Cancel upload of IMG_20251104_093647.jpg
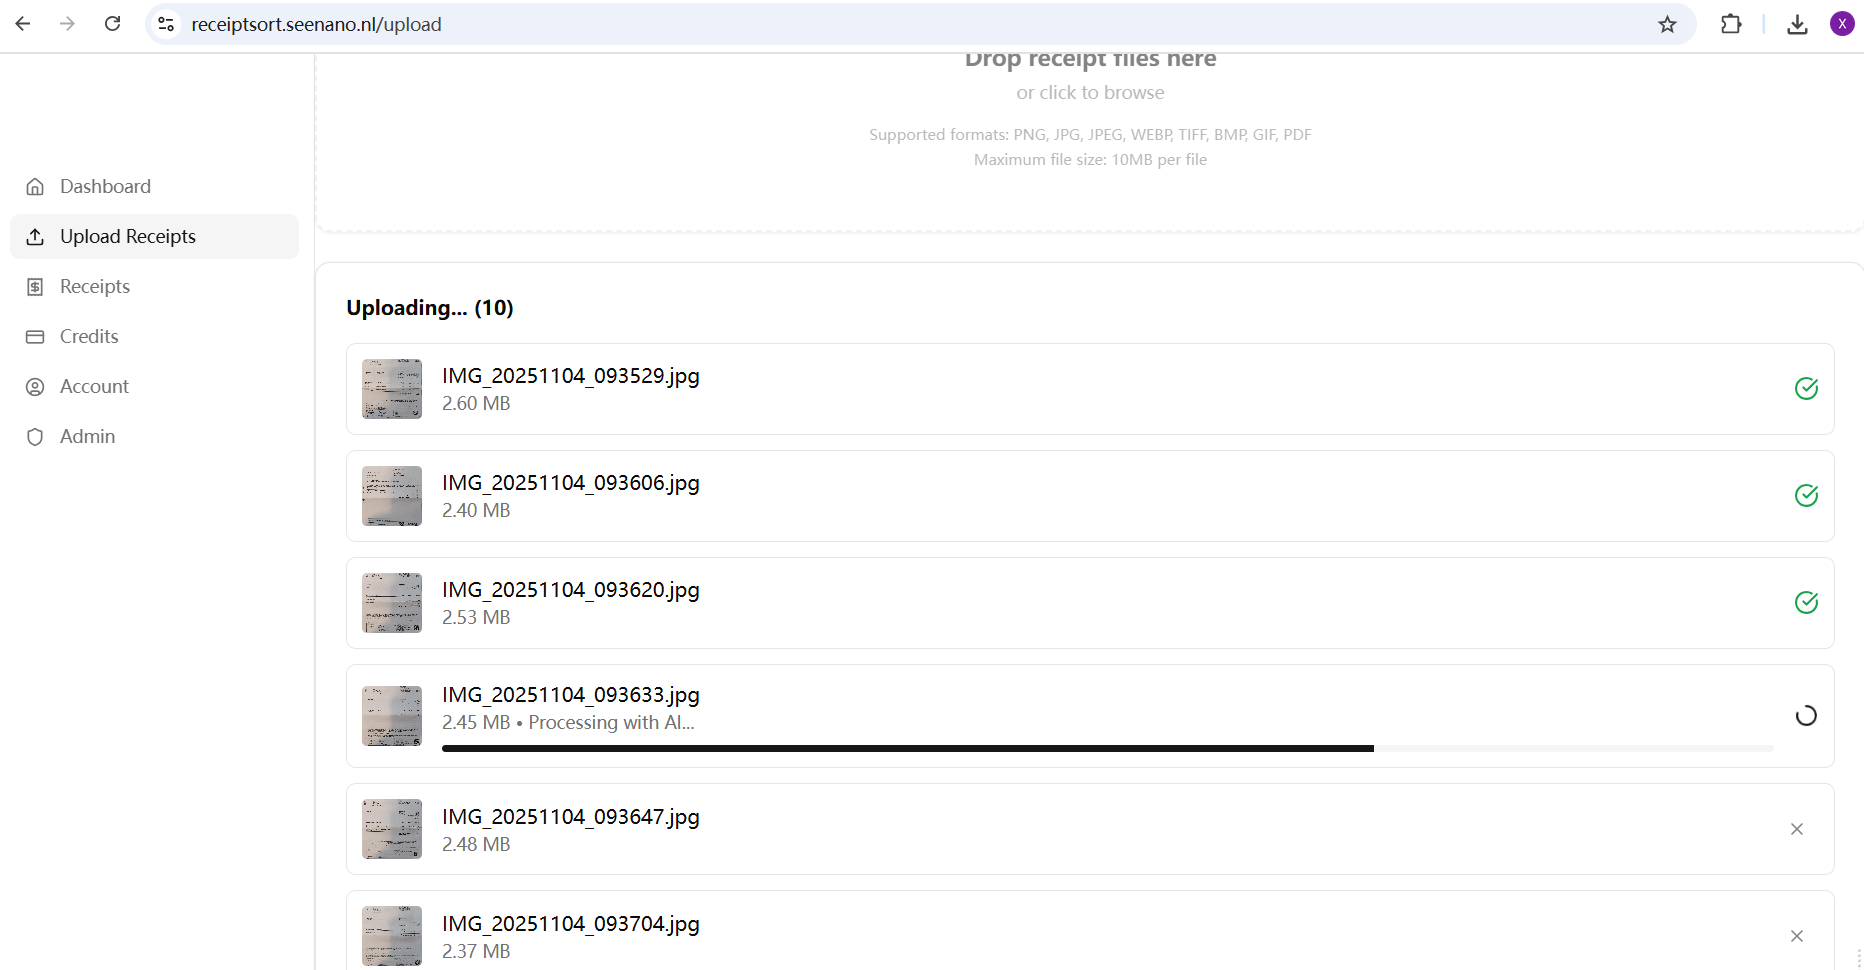This screenshot has width=1864, height=970. pyautogui.click(x=1797, y=829)
